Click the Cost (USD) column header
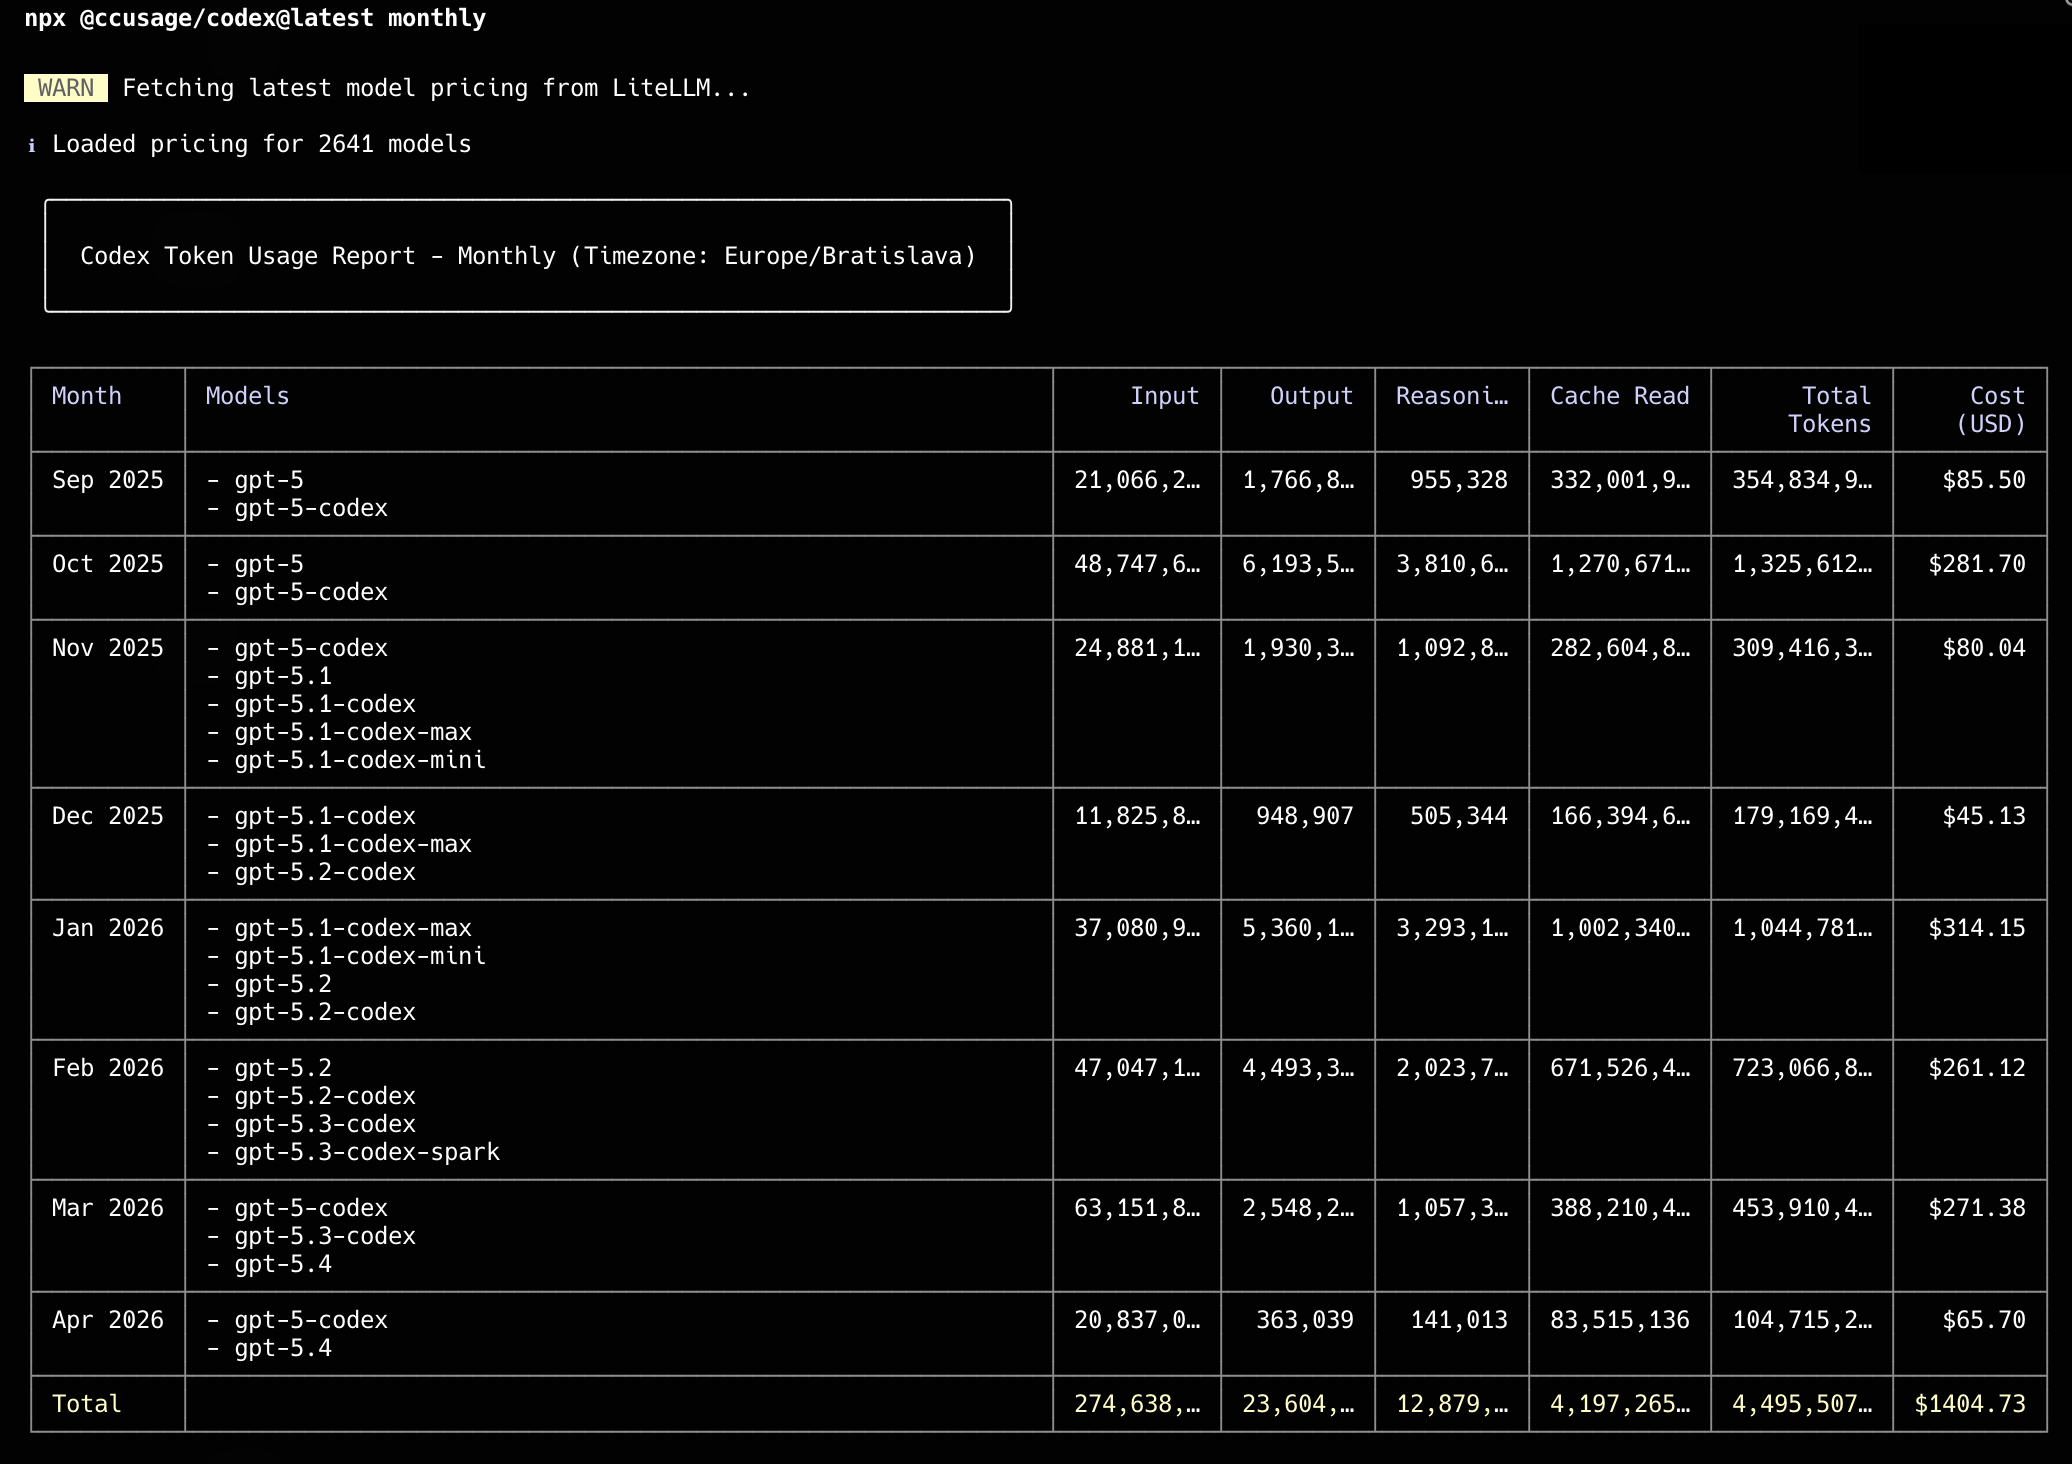2072x1464 pixels. click(x=1996, y=410)
